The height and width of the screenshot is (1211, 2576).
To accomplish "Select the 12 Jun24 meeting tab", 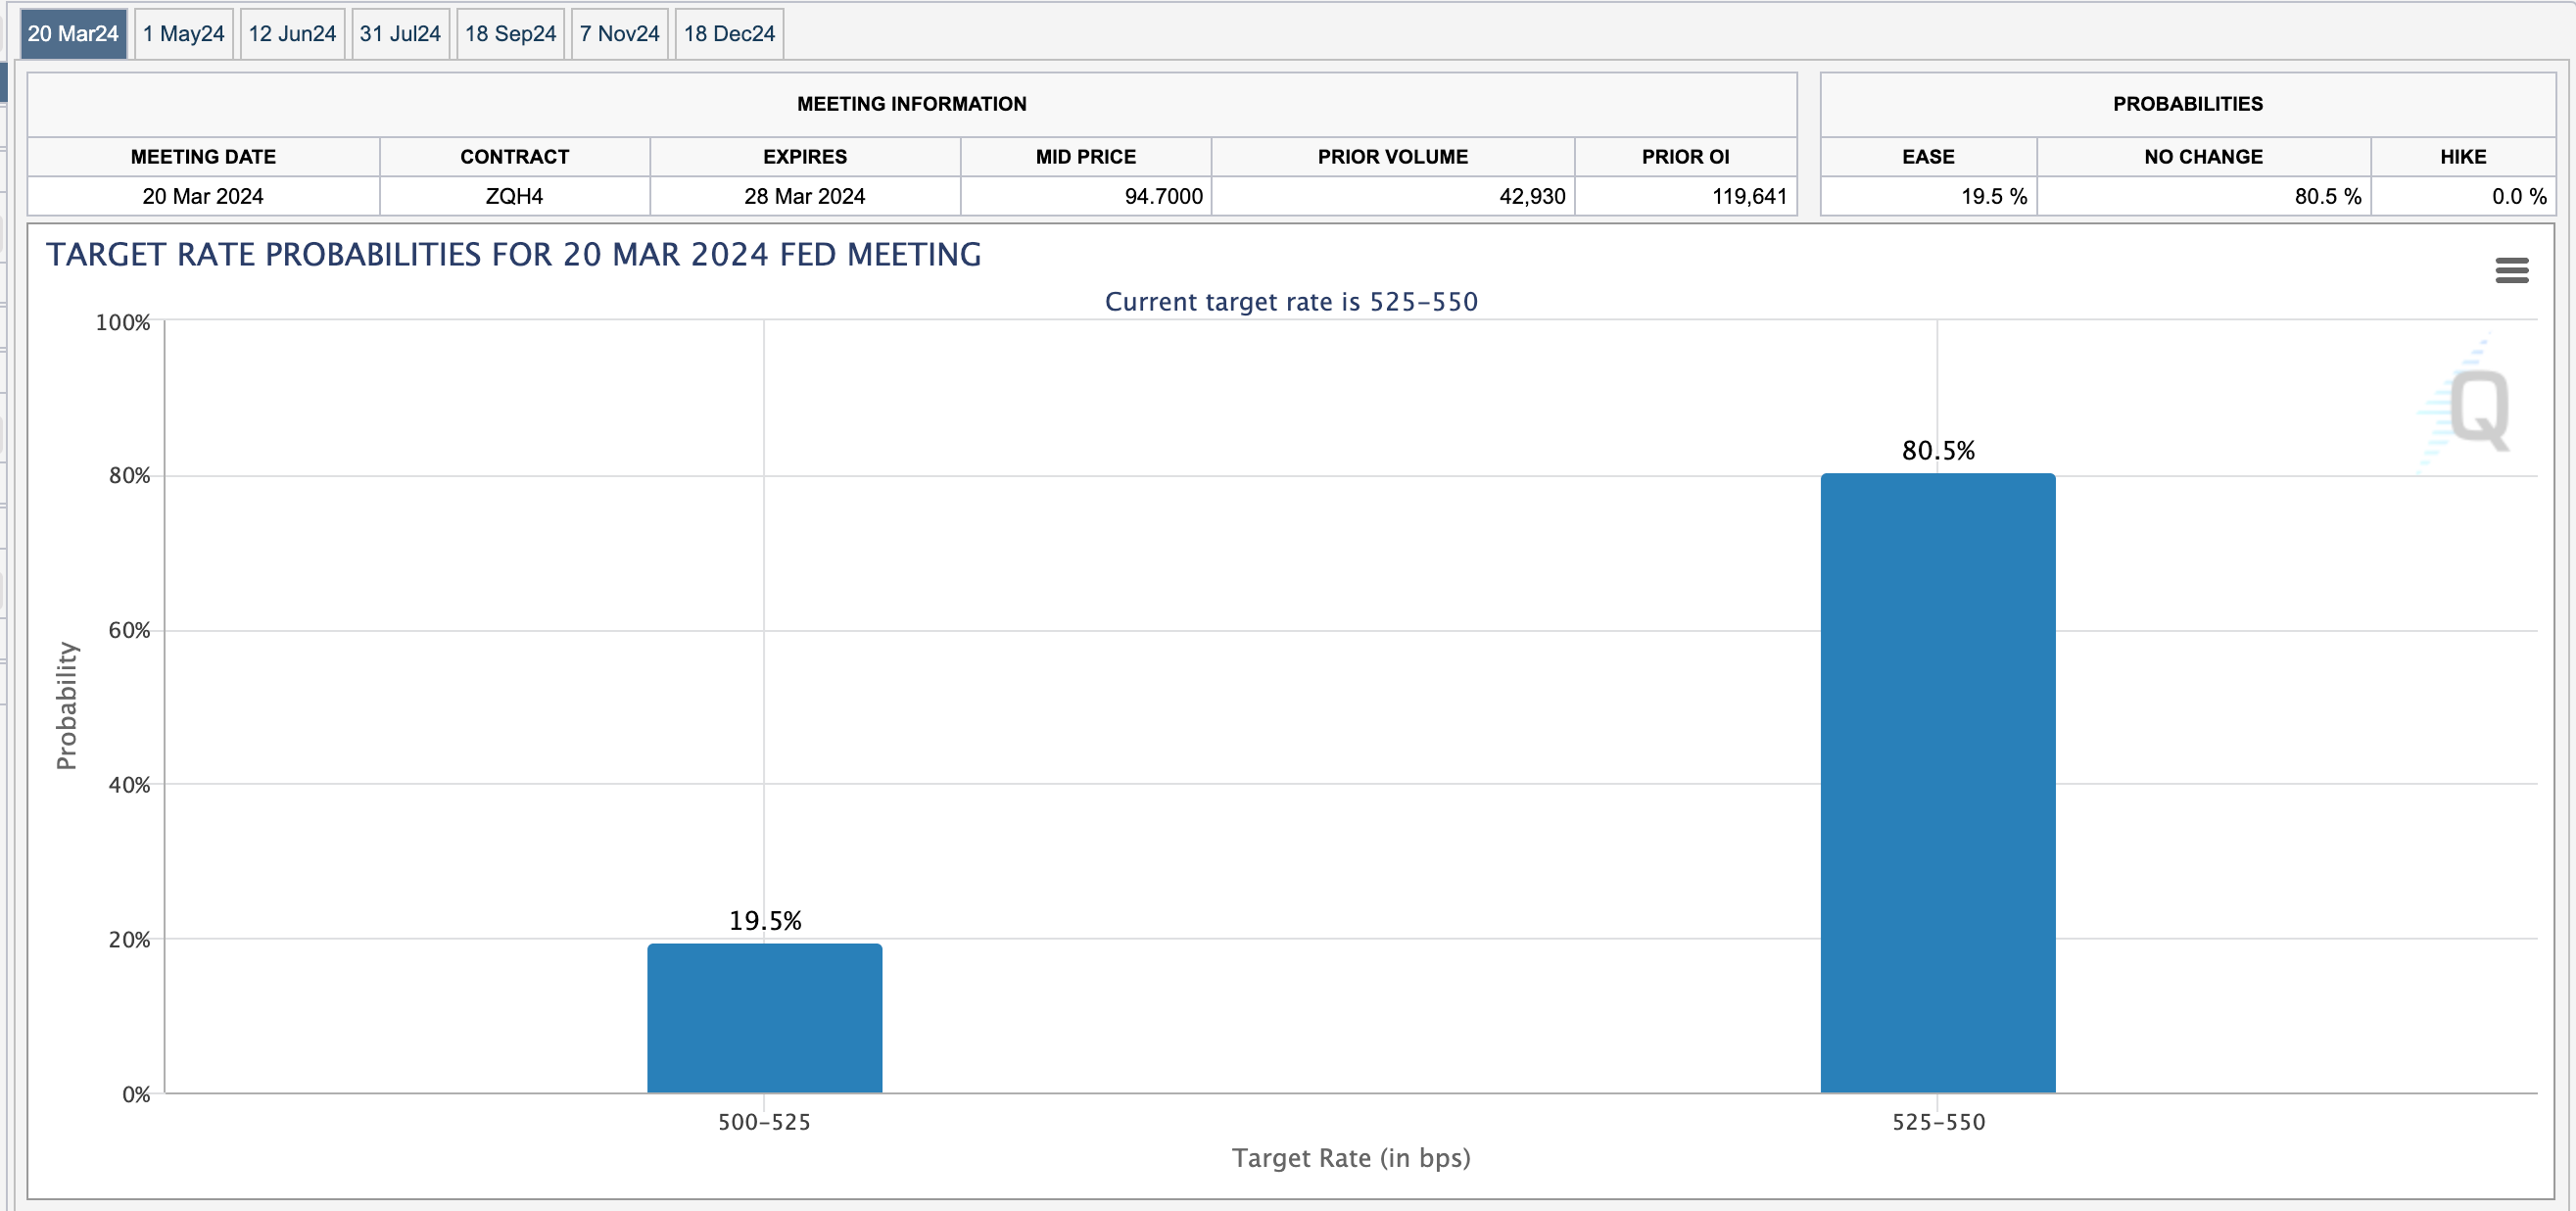I will 292,34.
